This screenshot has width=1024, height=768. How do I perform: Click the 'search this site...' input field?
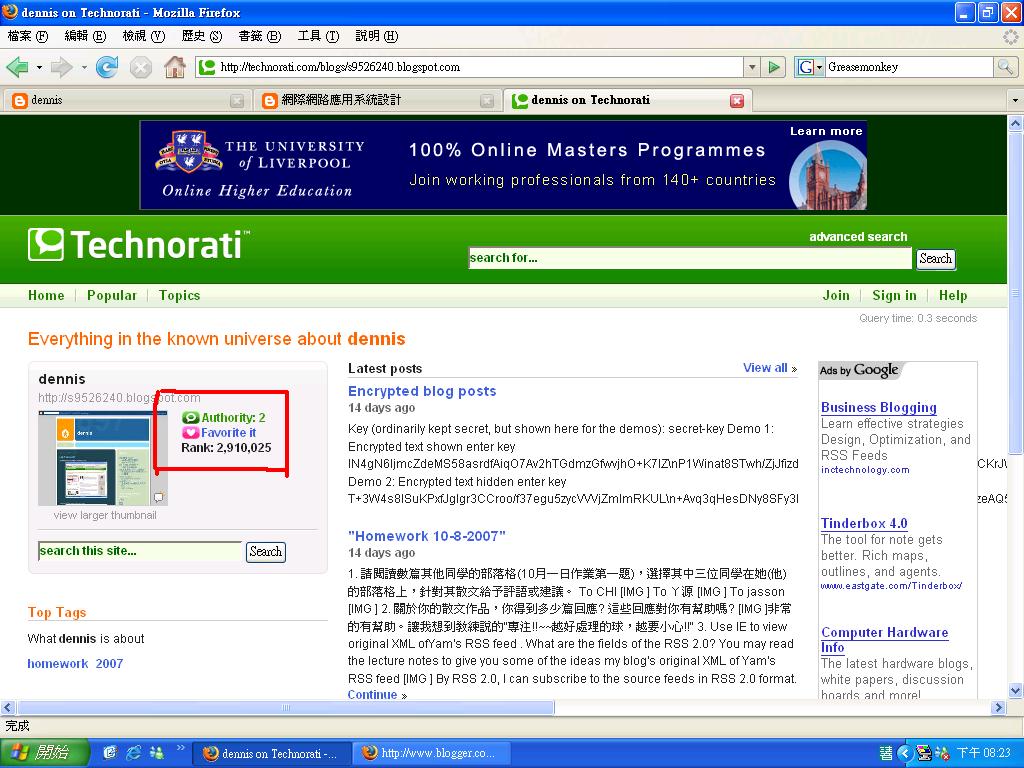140,551
